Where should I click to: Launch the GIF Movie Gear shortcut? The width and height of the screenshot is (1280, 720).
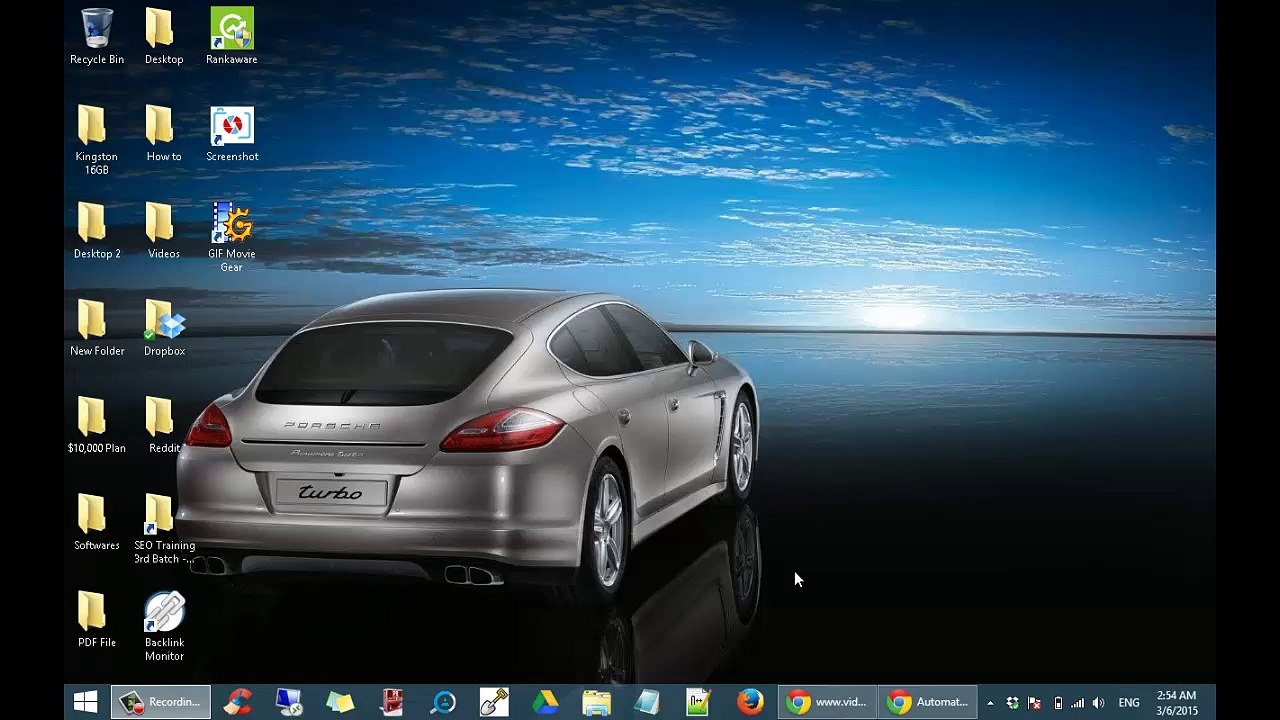[232, 237]
